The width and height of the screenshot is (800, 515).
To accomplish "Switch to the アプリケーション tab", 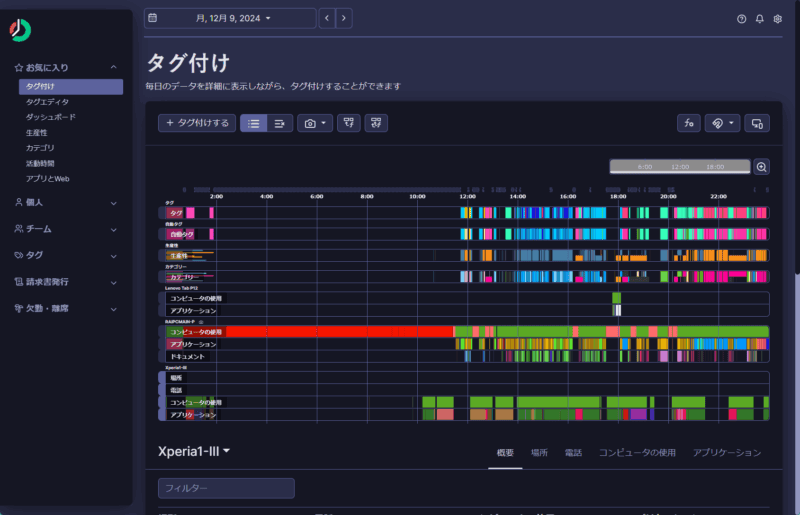I will (x=727, y=453).
